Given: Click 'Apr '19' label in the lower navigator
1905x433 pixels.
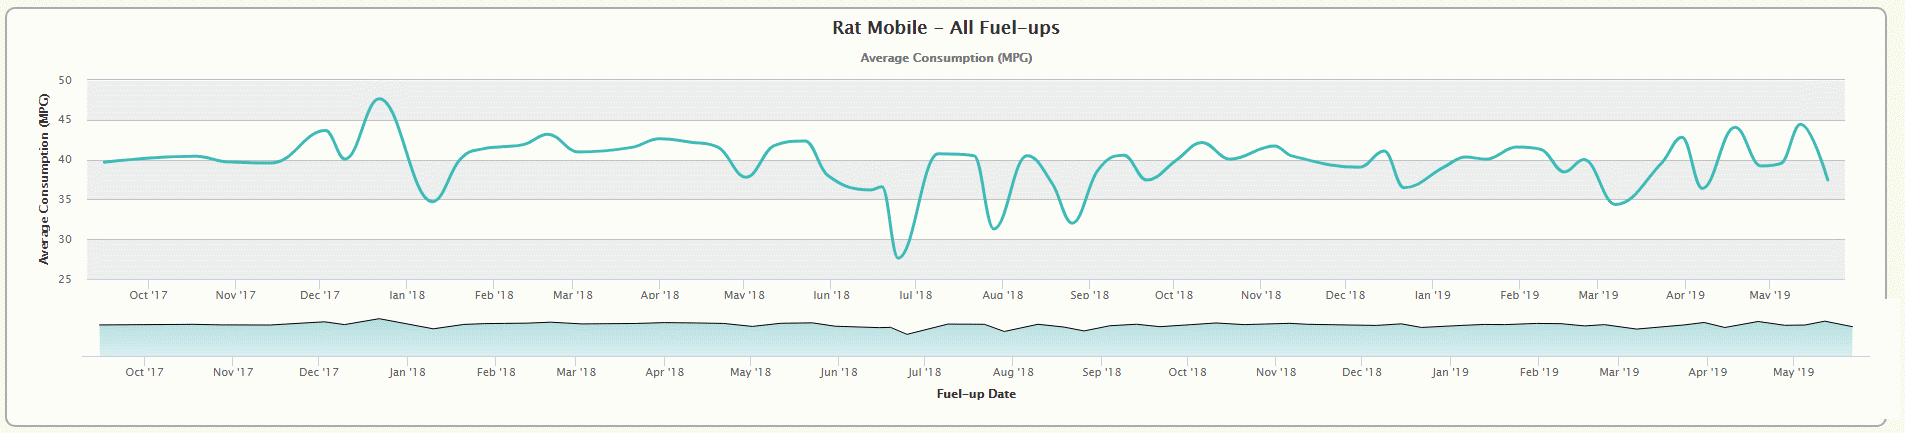Looking at the screenshot, I should (x=1707, y=372).
